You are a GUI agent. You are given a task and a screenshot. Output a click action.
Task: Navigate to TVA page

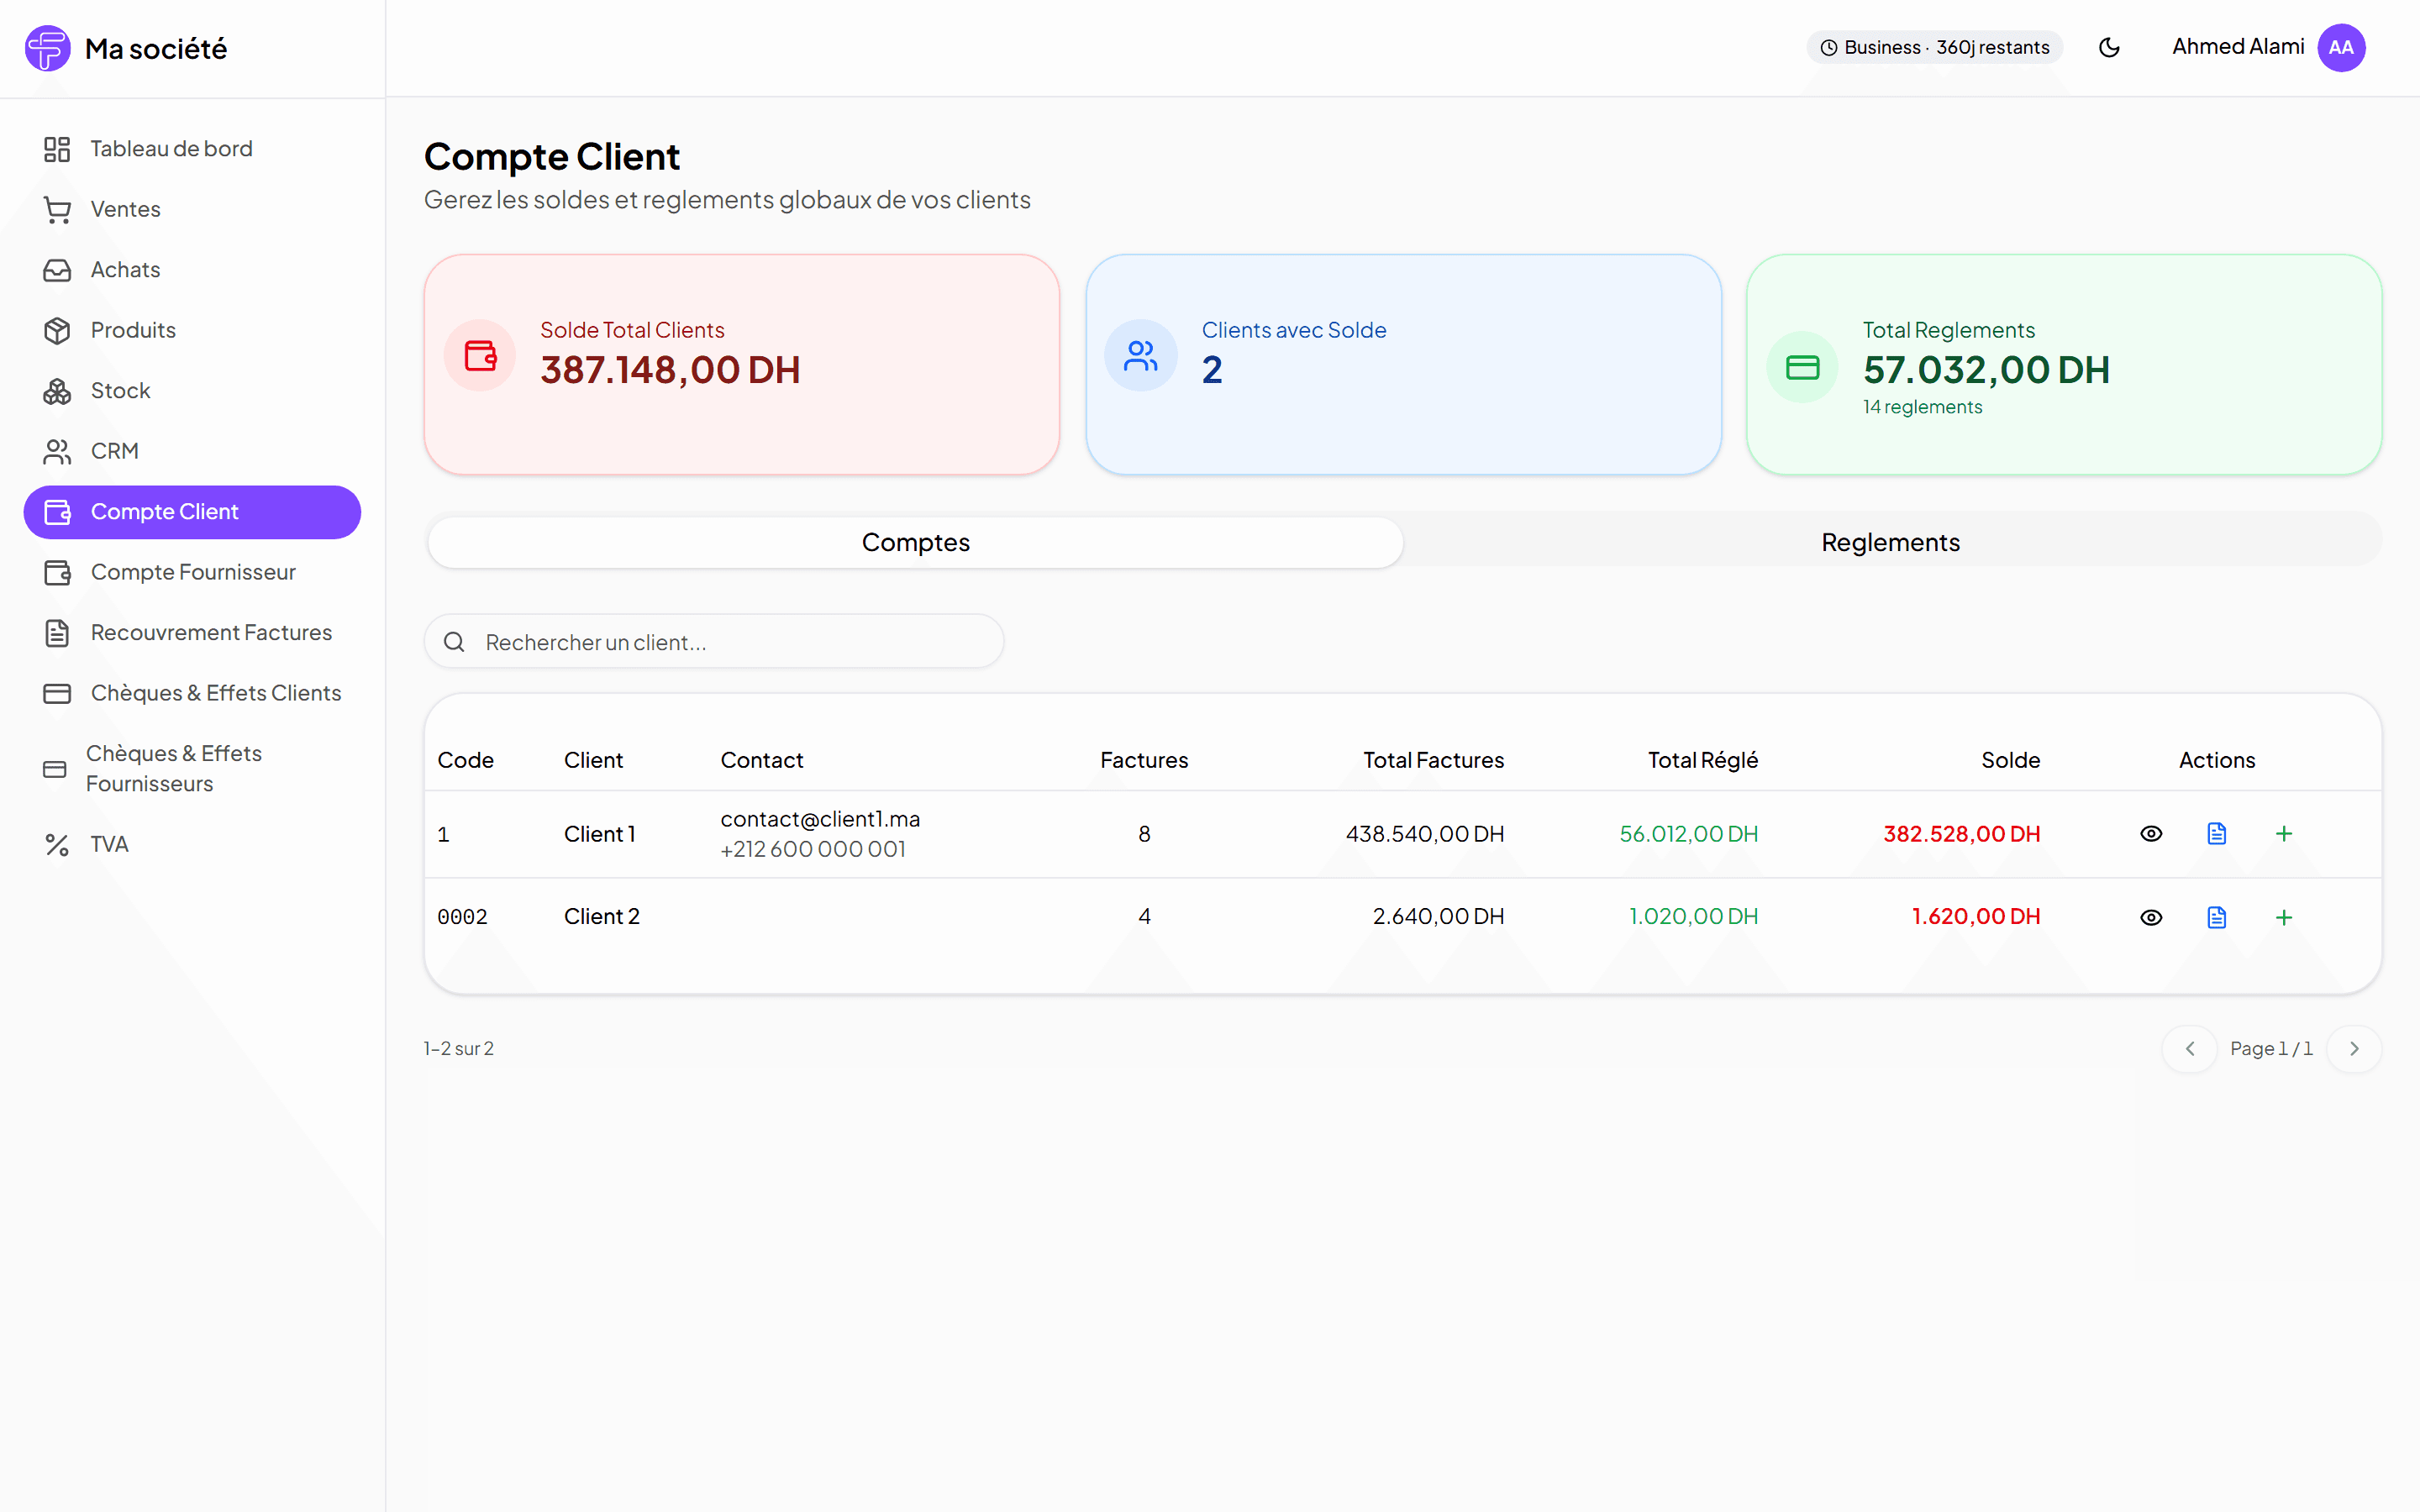192,845
